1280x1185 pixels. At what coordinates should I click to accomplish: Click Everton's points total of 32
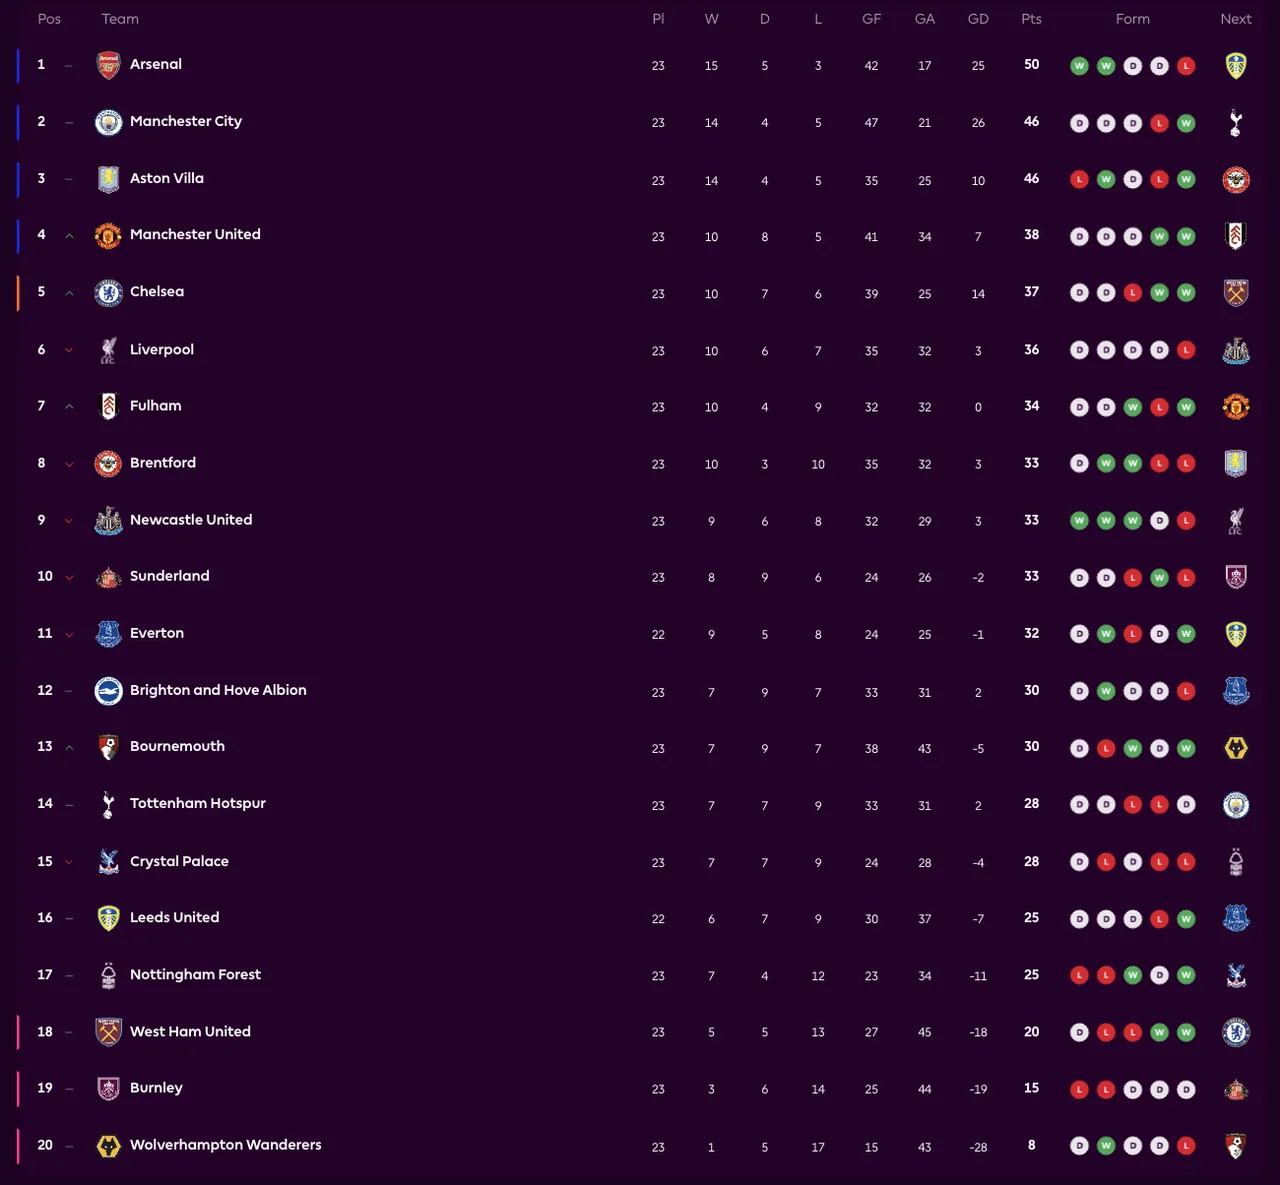pos(1031,633)
